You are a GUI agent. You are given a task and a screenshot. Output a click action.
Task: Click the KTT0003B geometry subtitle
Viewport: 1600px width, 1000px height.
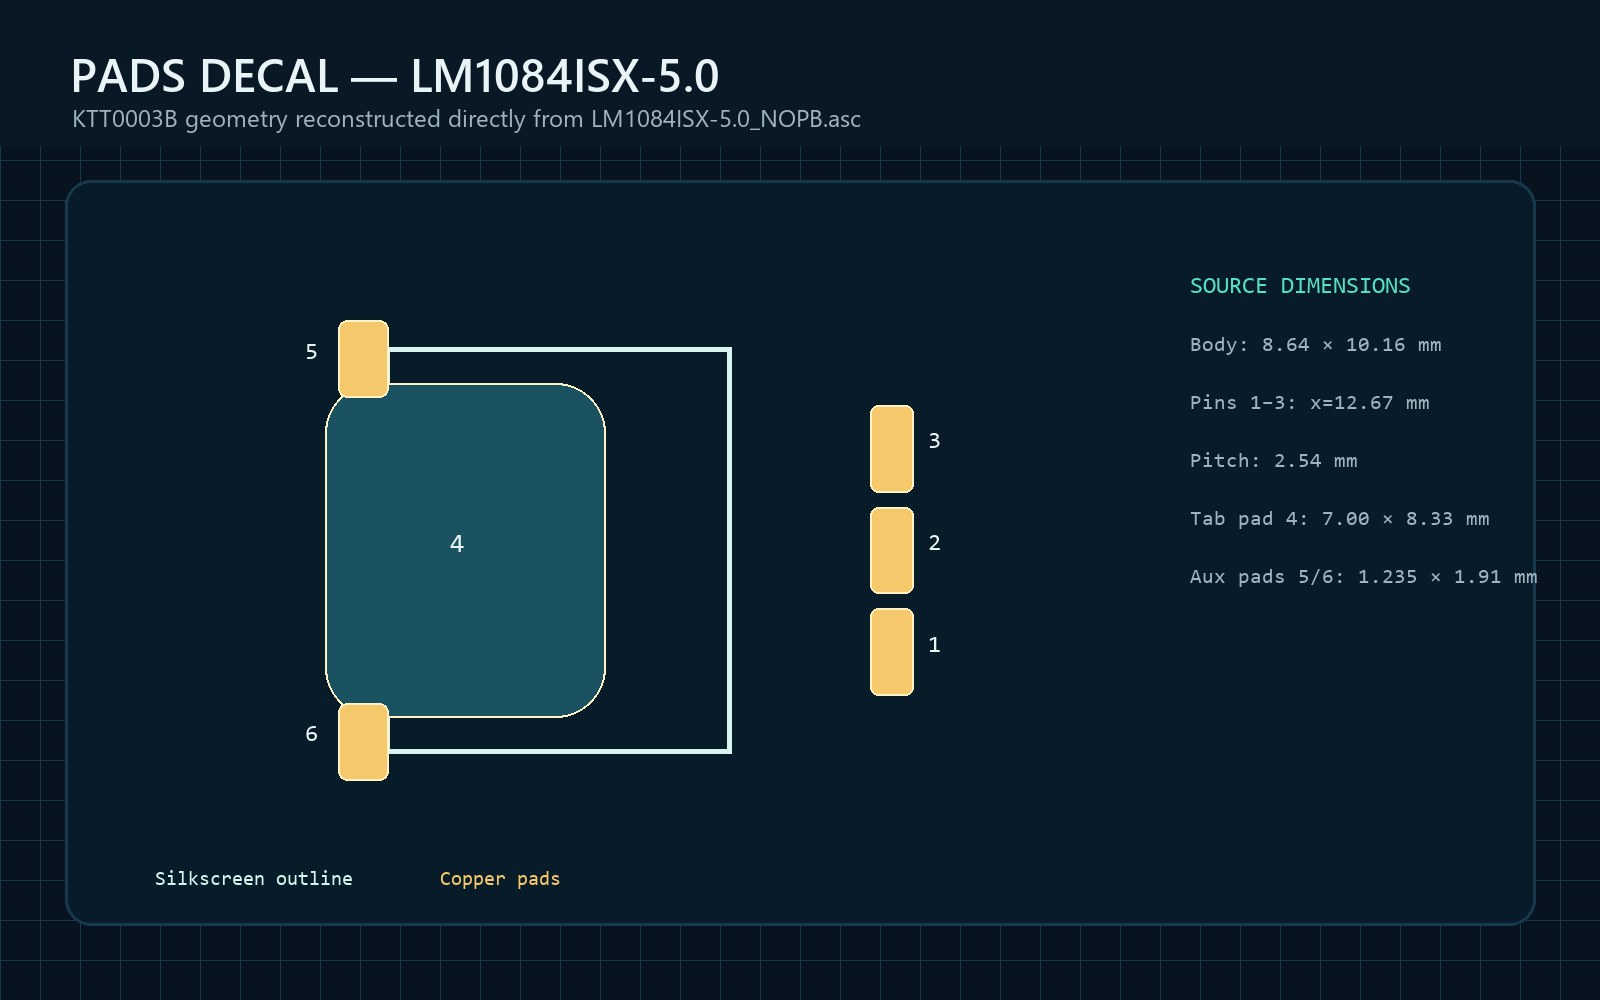[x=466, y=119]
